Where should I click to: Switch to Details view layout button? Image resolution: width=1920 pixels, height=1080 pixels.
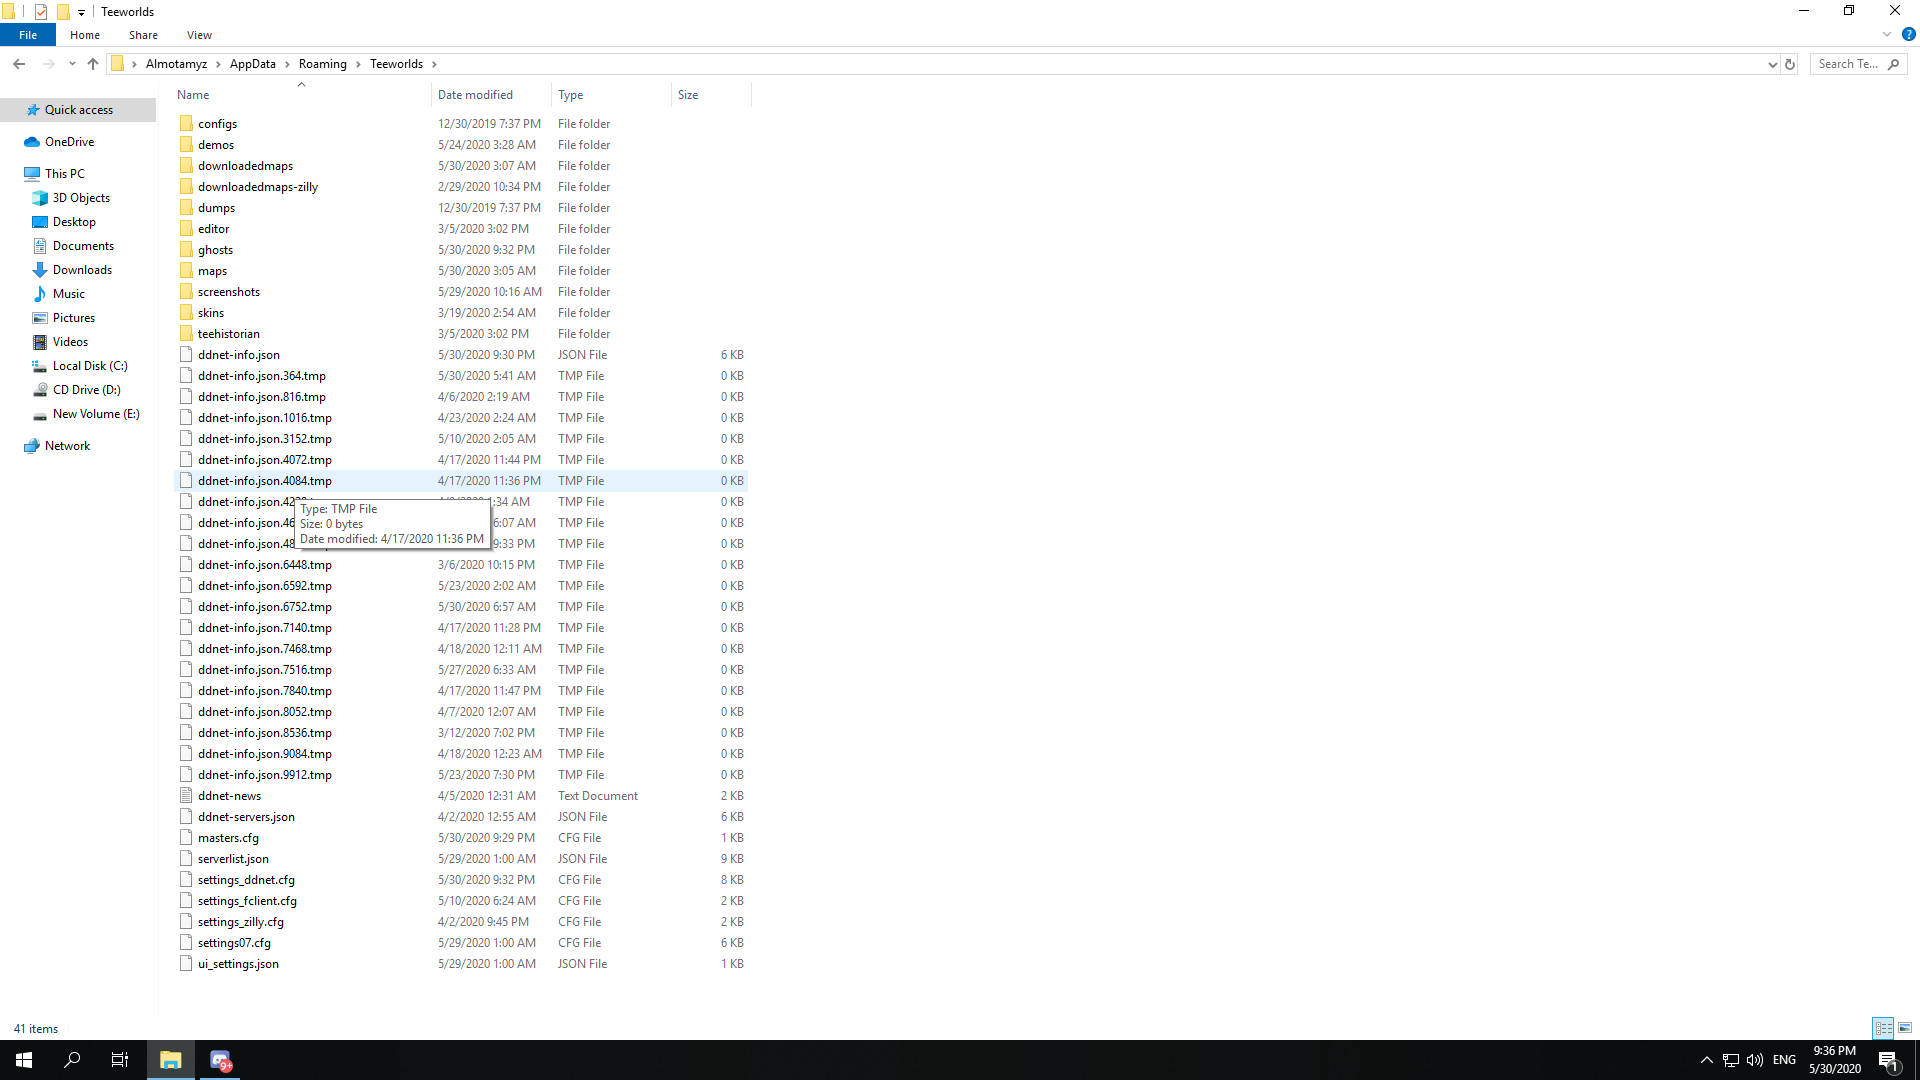(1884, 1028)
